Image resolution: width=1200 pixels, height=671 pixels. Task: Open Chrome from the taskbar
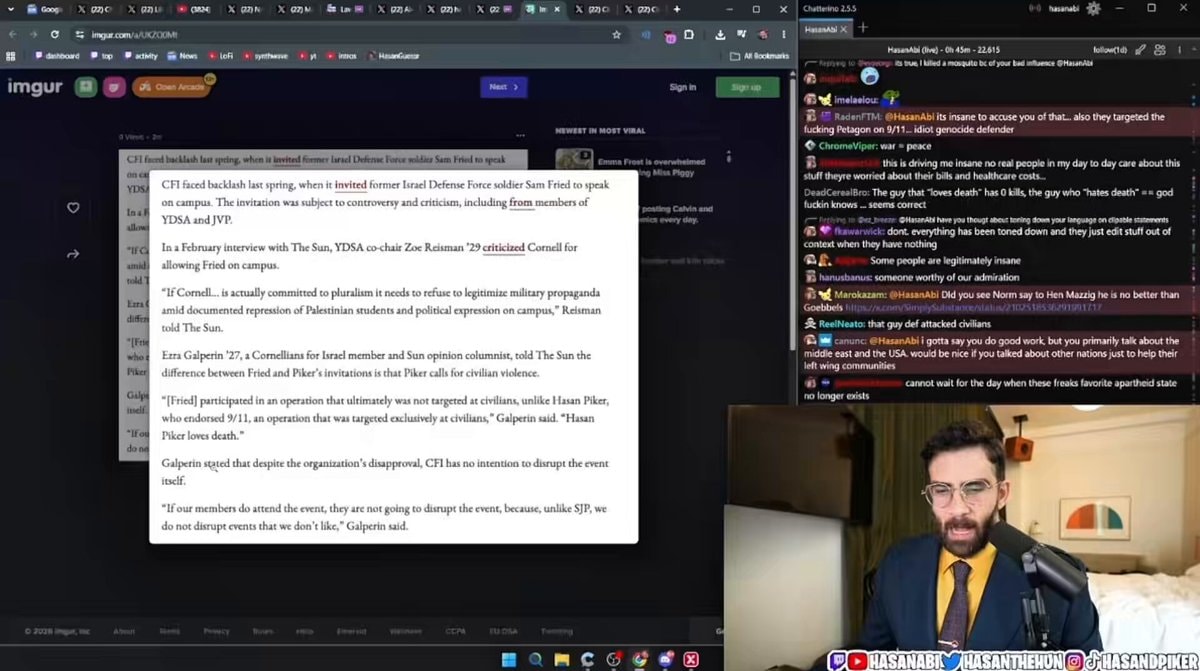pyautogui.click(x=639, y=660)
